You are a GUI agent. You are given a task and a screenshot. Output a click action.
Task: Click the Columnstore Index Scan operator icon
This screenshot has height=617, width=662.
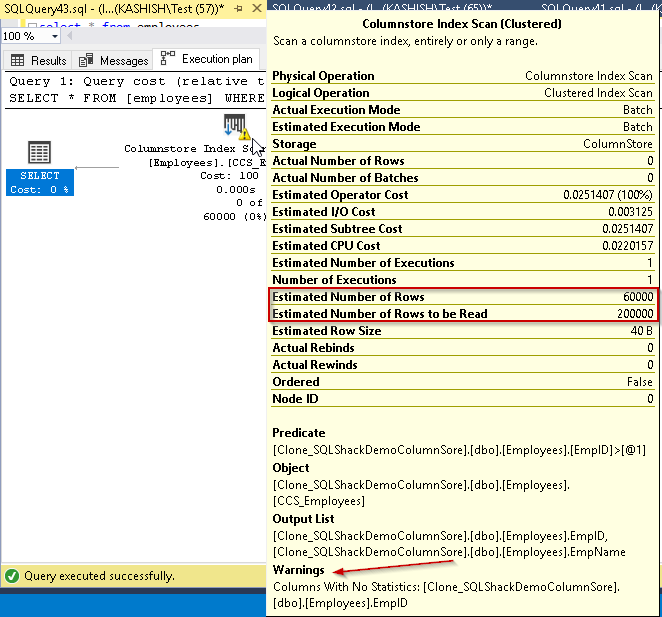coord(234,125)
